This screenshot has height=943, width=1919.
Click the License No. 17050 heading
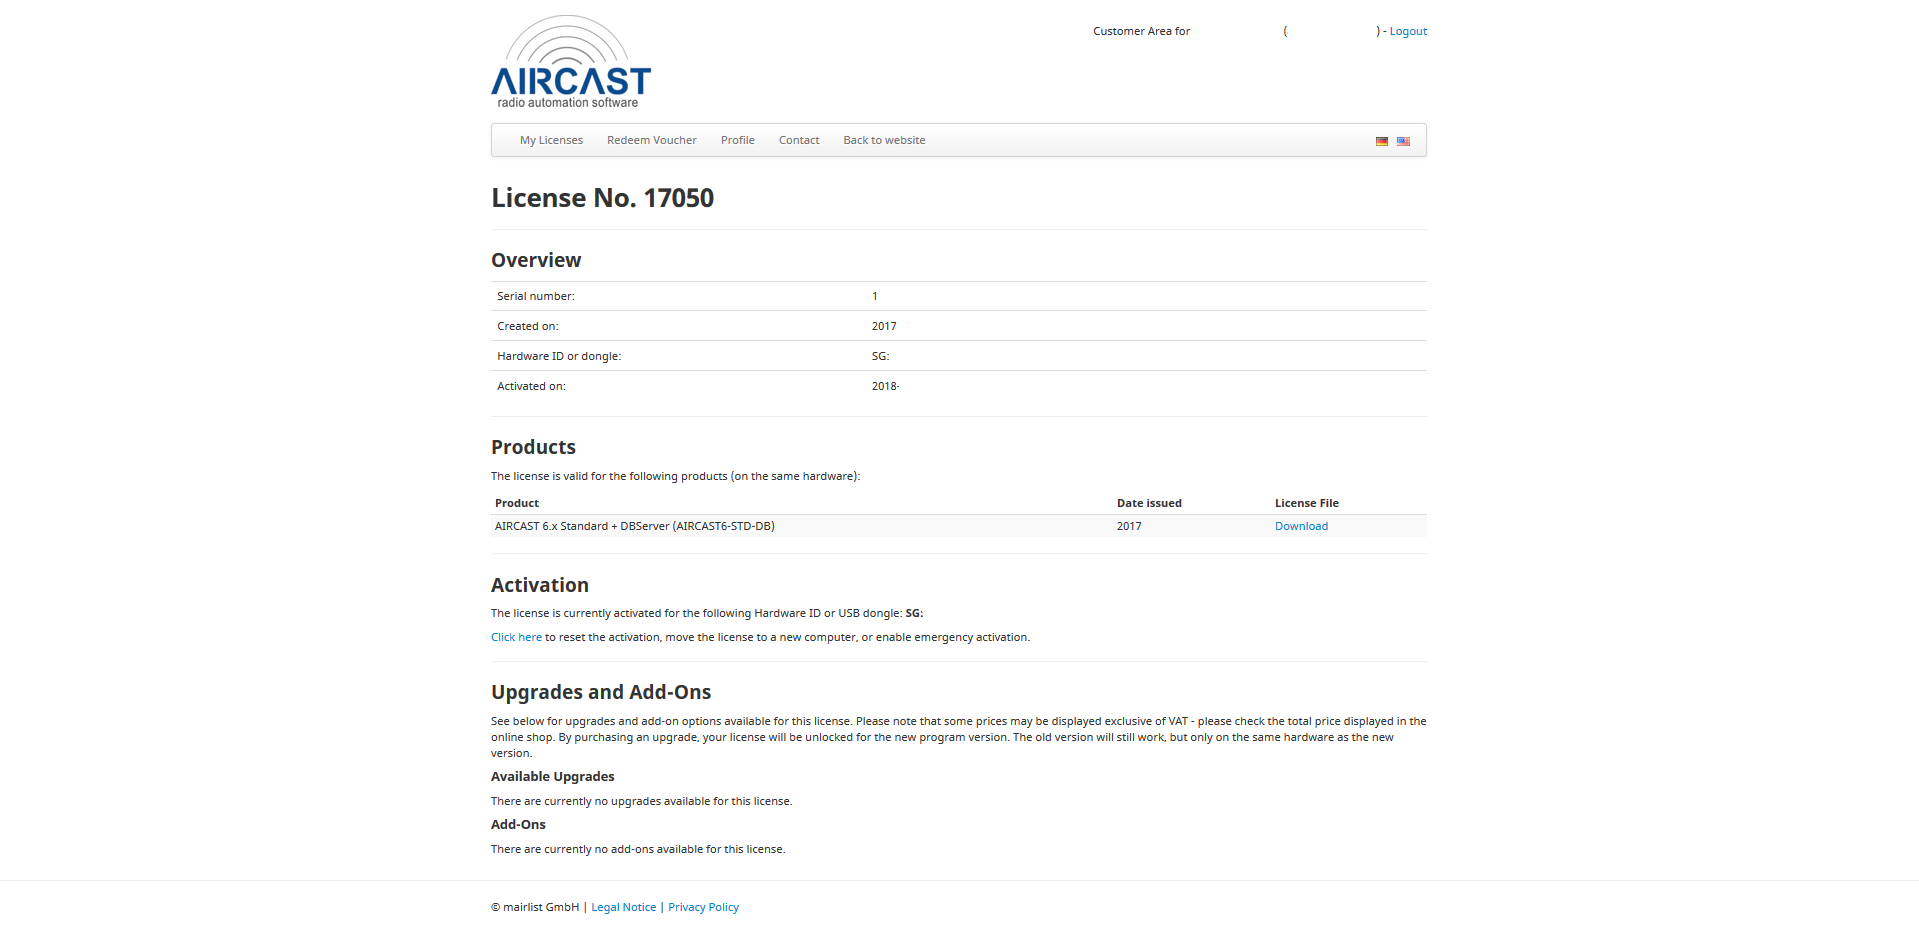coord(602,198)
